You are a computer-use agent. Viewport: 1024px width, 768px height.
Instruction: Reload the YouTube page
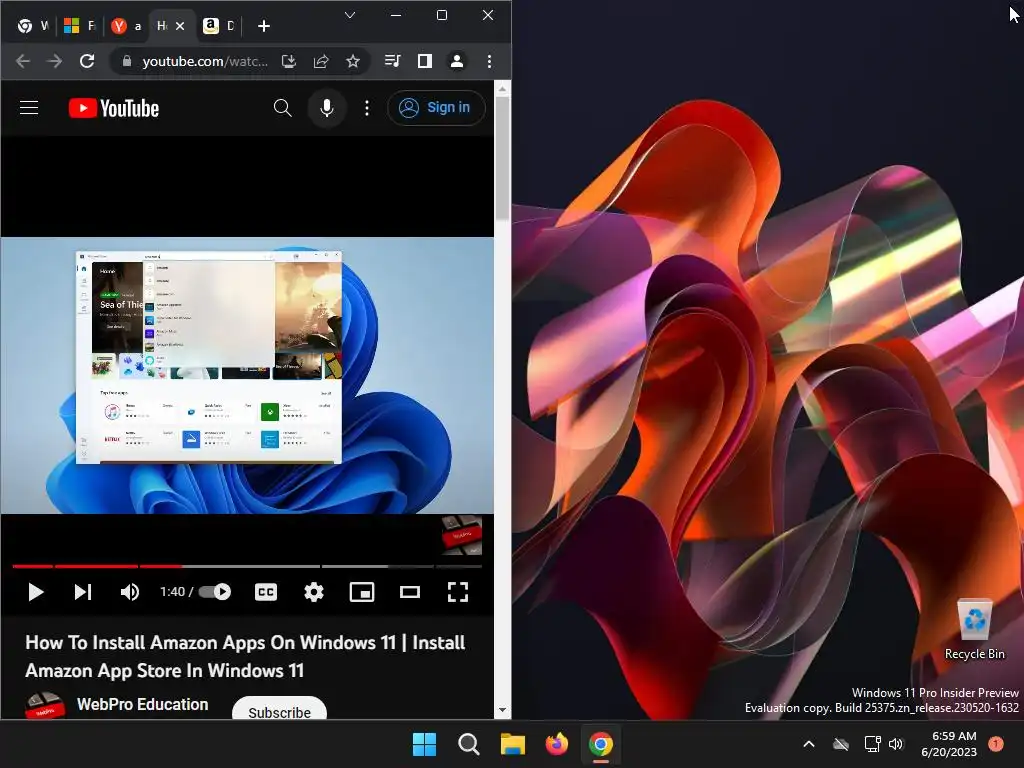87,61
